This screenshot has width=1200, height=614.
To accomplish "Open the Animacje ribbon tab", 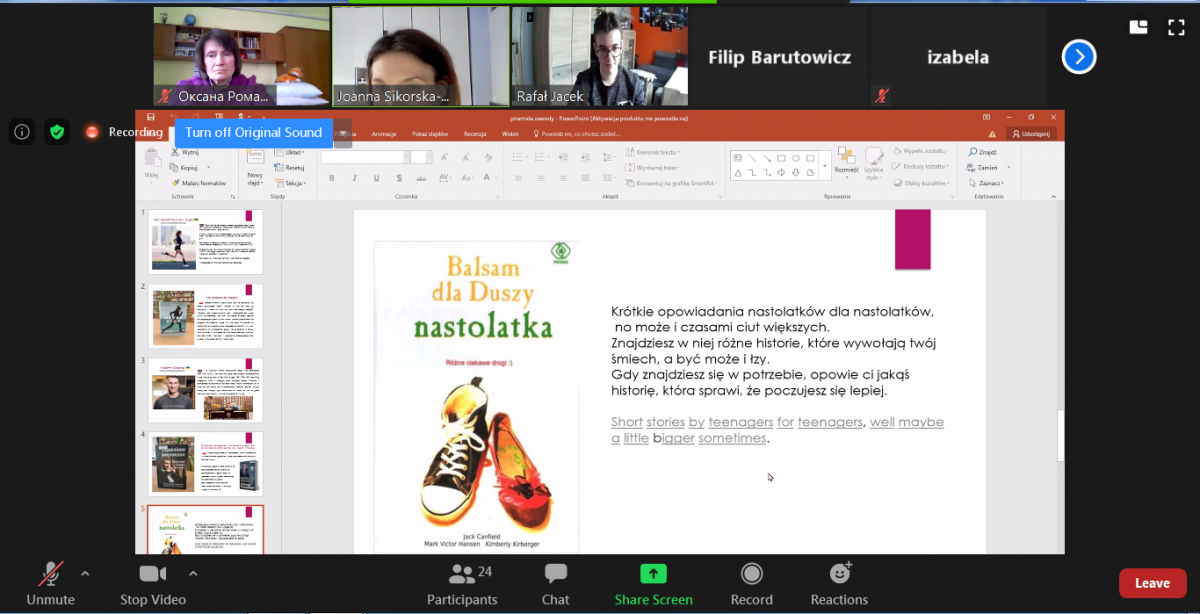I will tap(384, 133).
